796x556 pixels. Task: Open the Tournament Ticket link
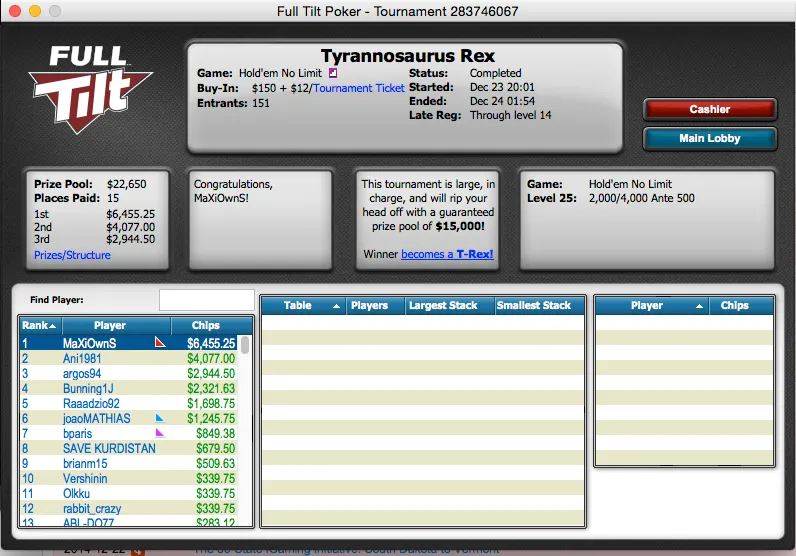click(360, 88)
